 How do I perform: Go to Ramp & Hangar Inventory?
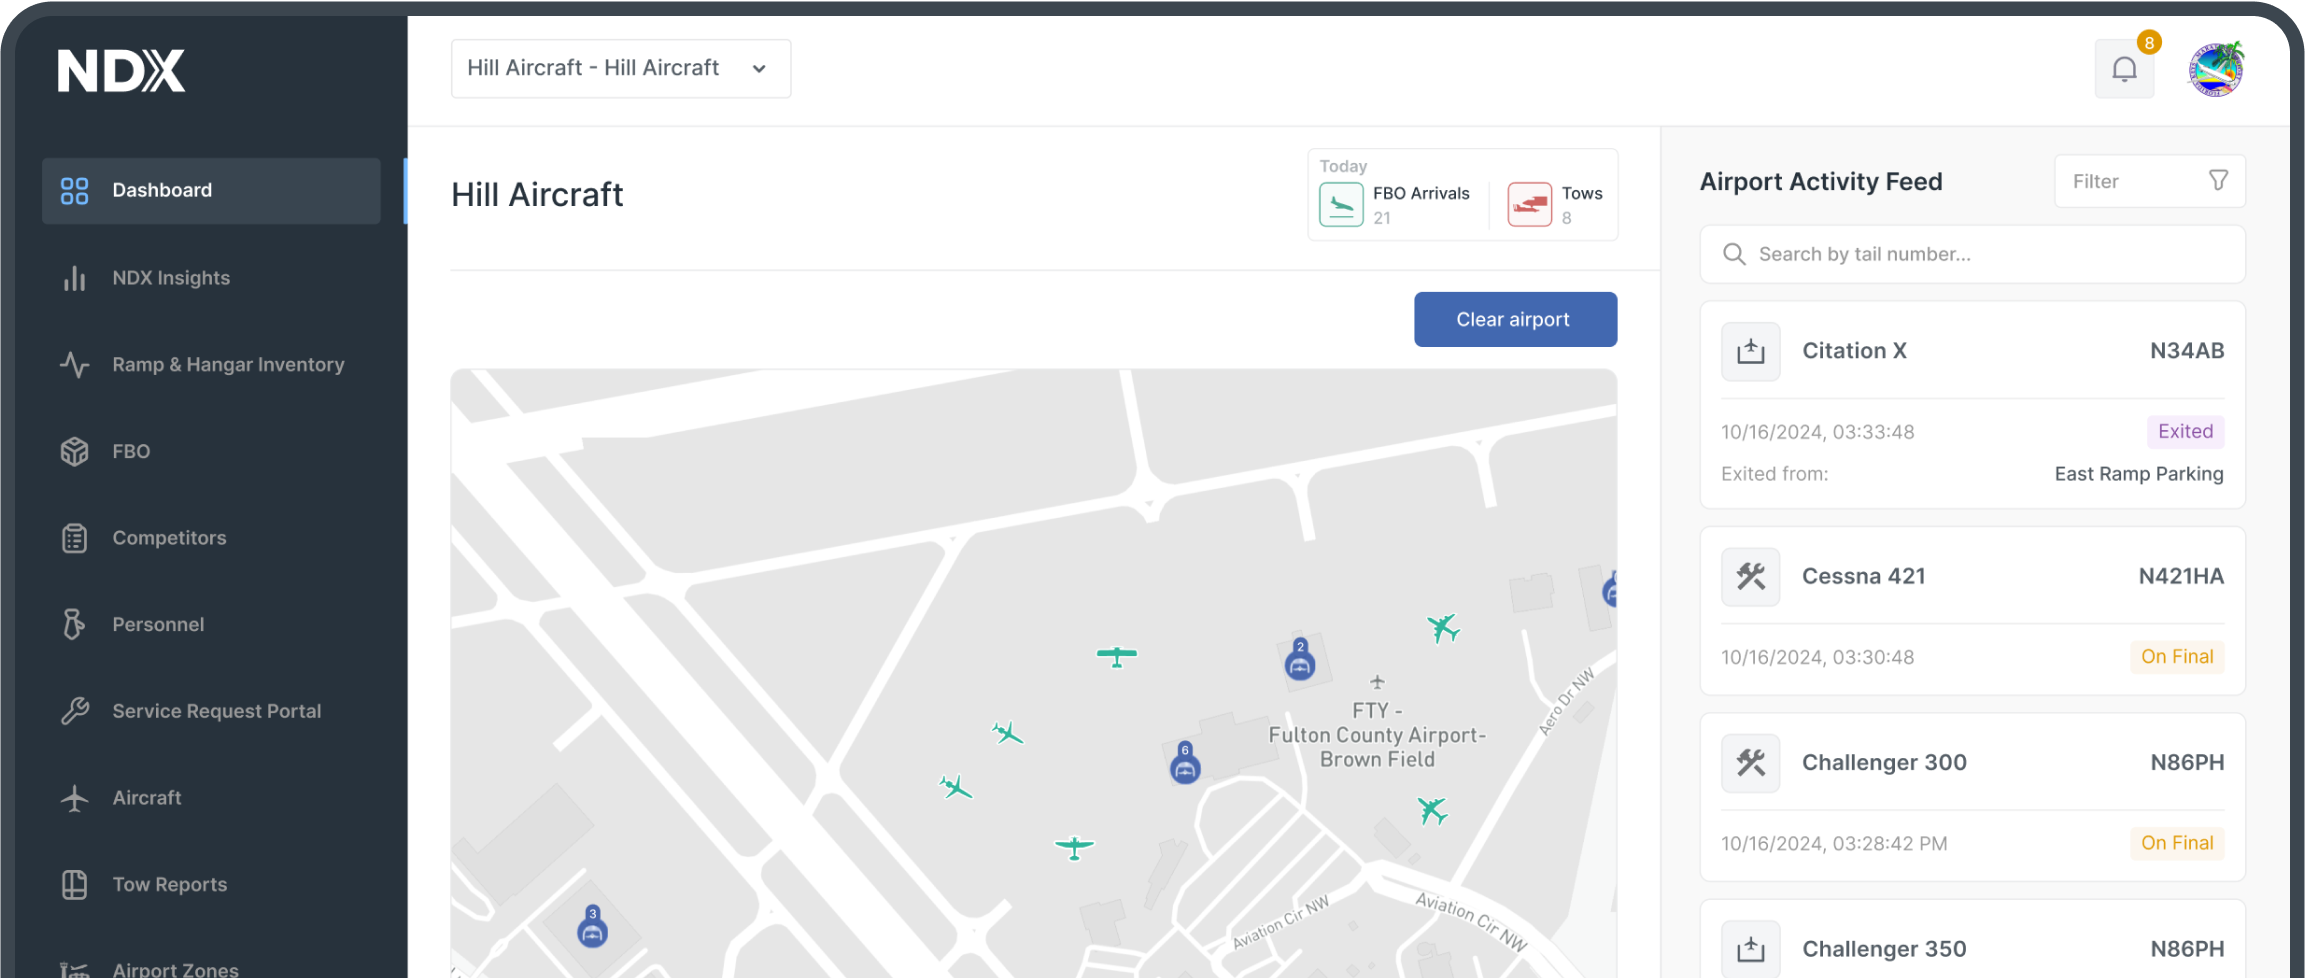228,365
